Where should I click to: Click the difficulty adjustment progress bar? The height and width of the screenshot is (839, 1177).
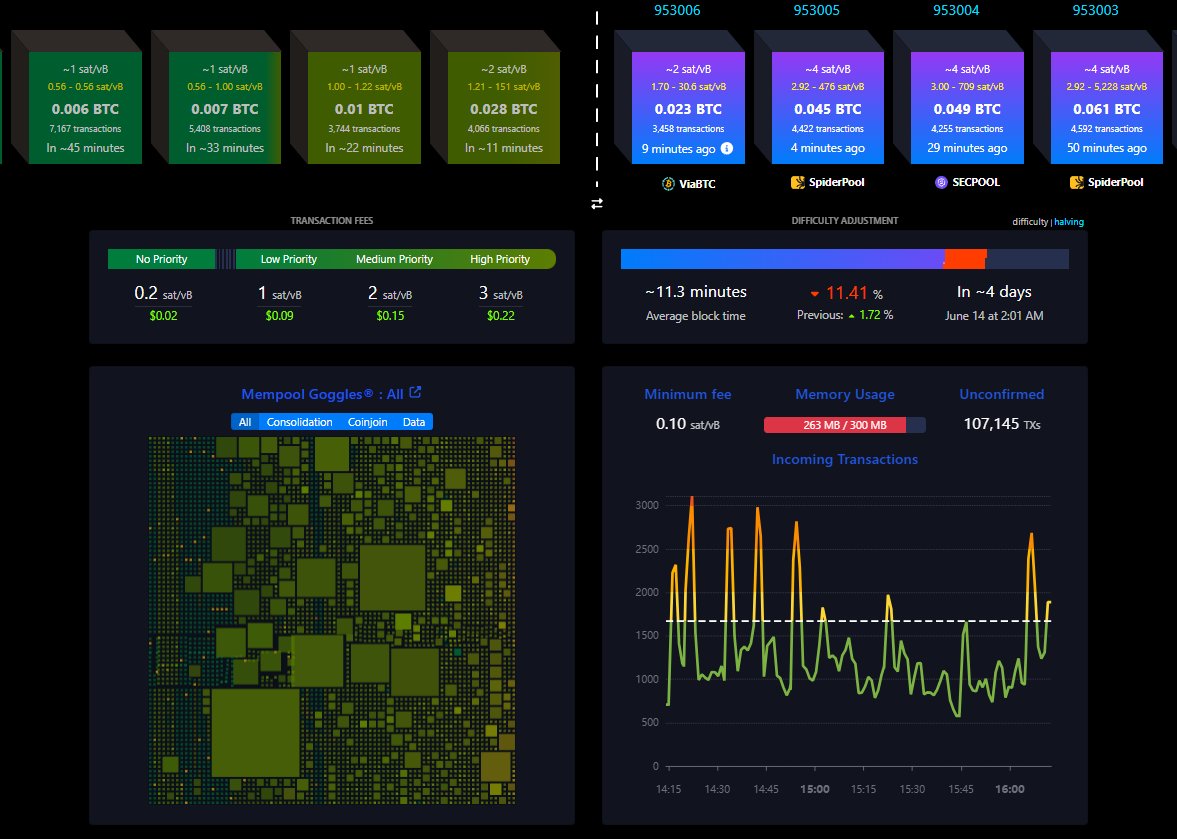844,259
